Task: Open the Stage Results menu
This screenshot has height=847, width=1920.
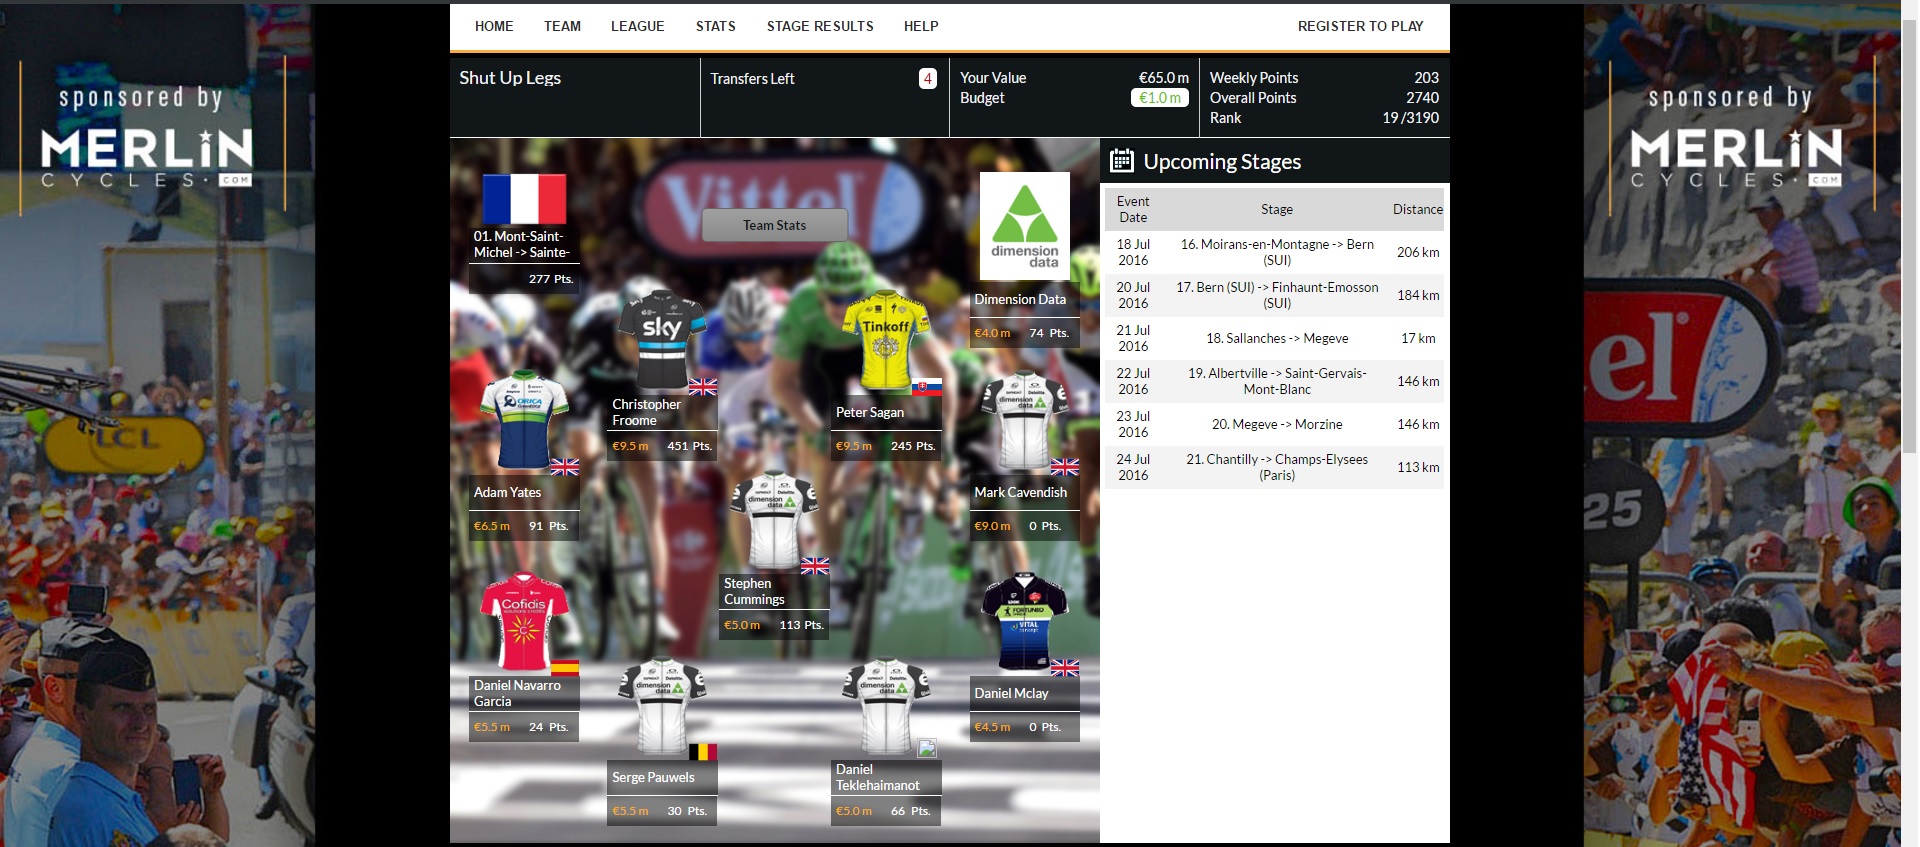Action: tap(819, 26)
